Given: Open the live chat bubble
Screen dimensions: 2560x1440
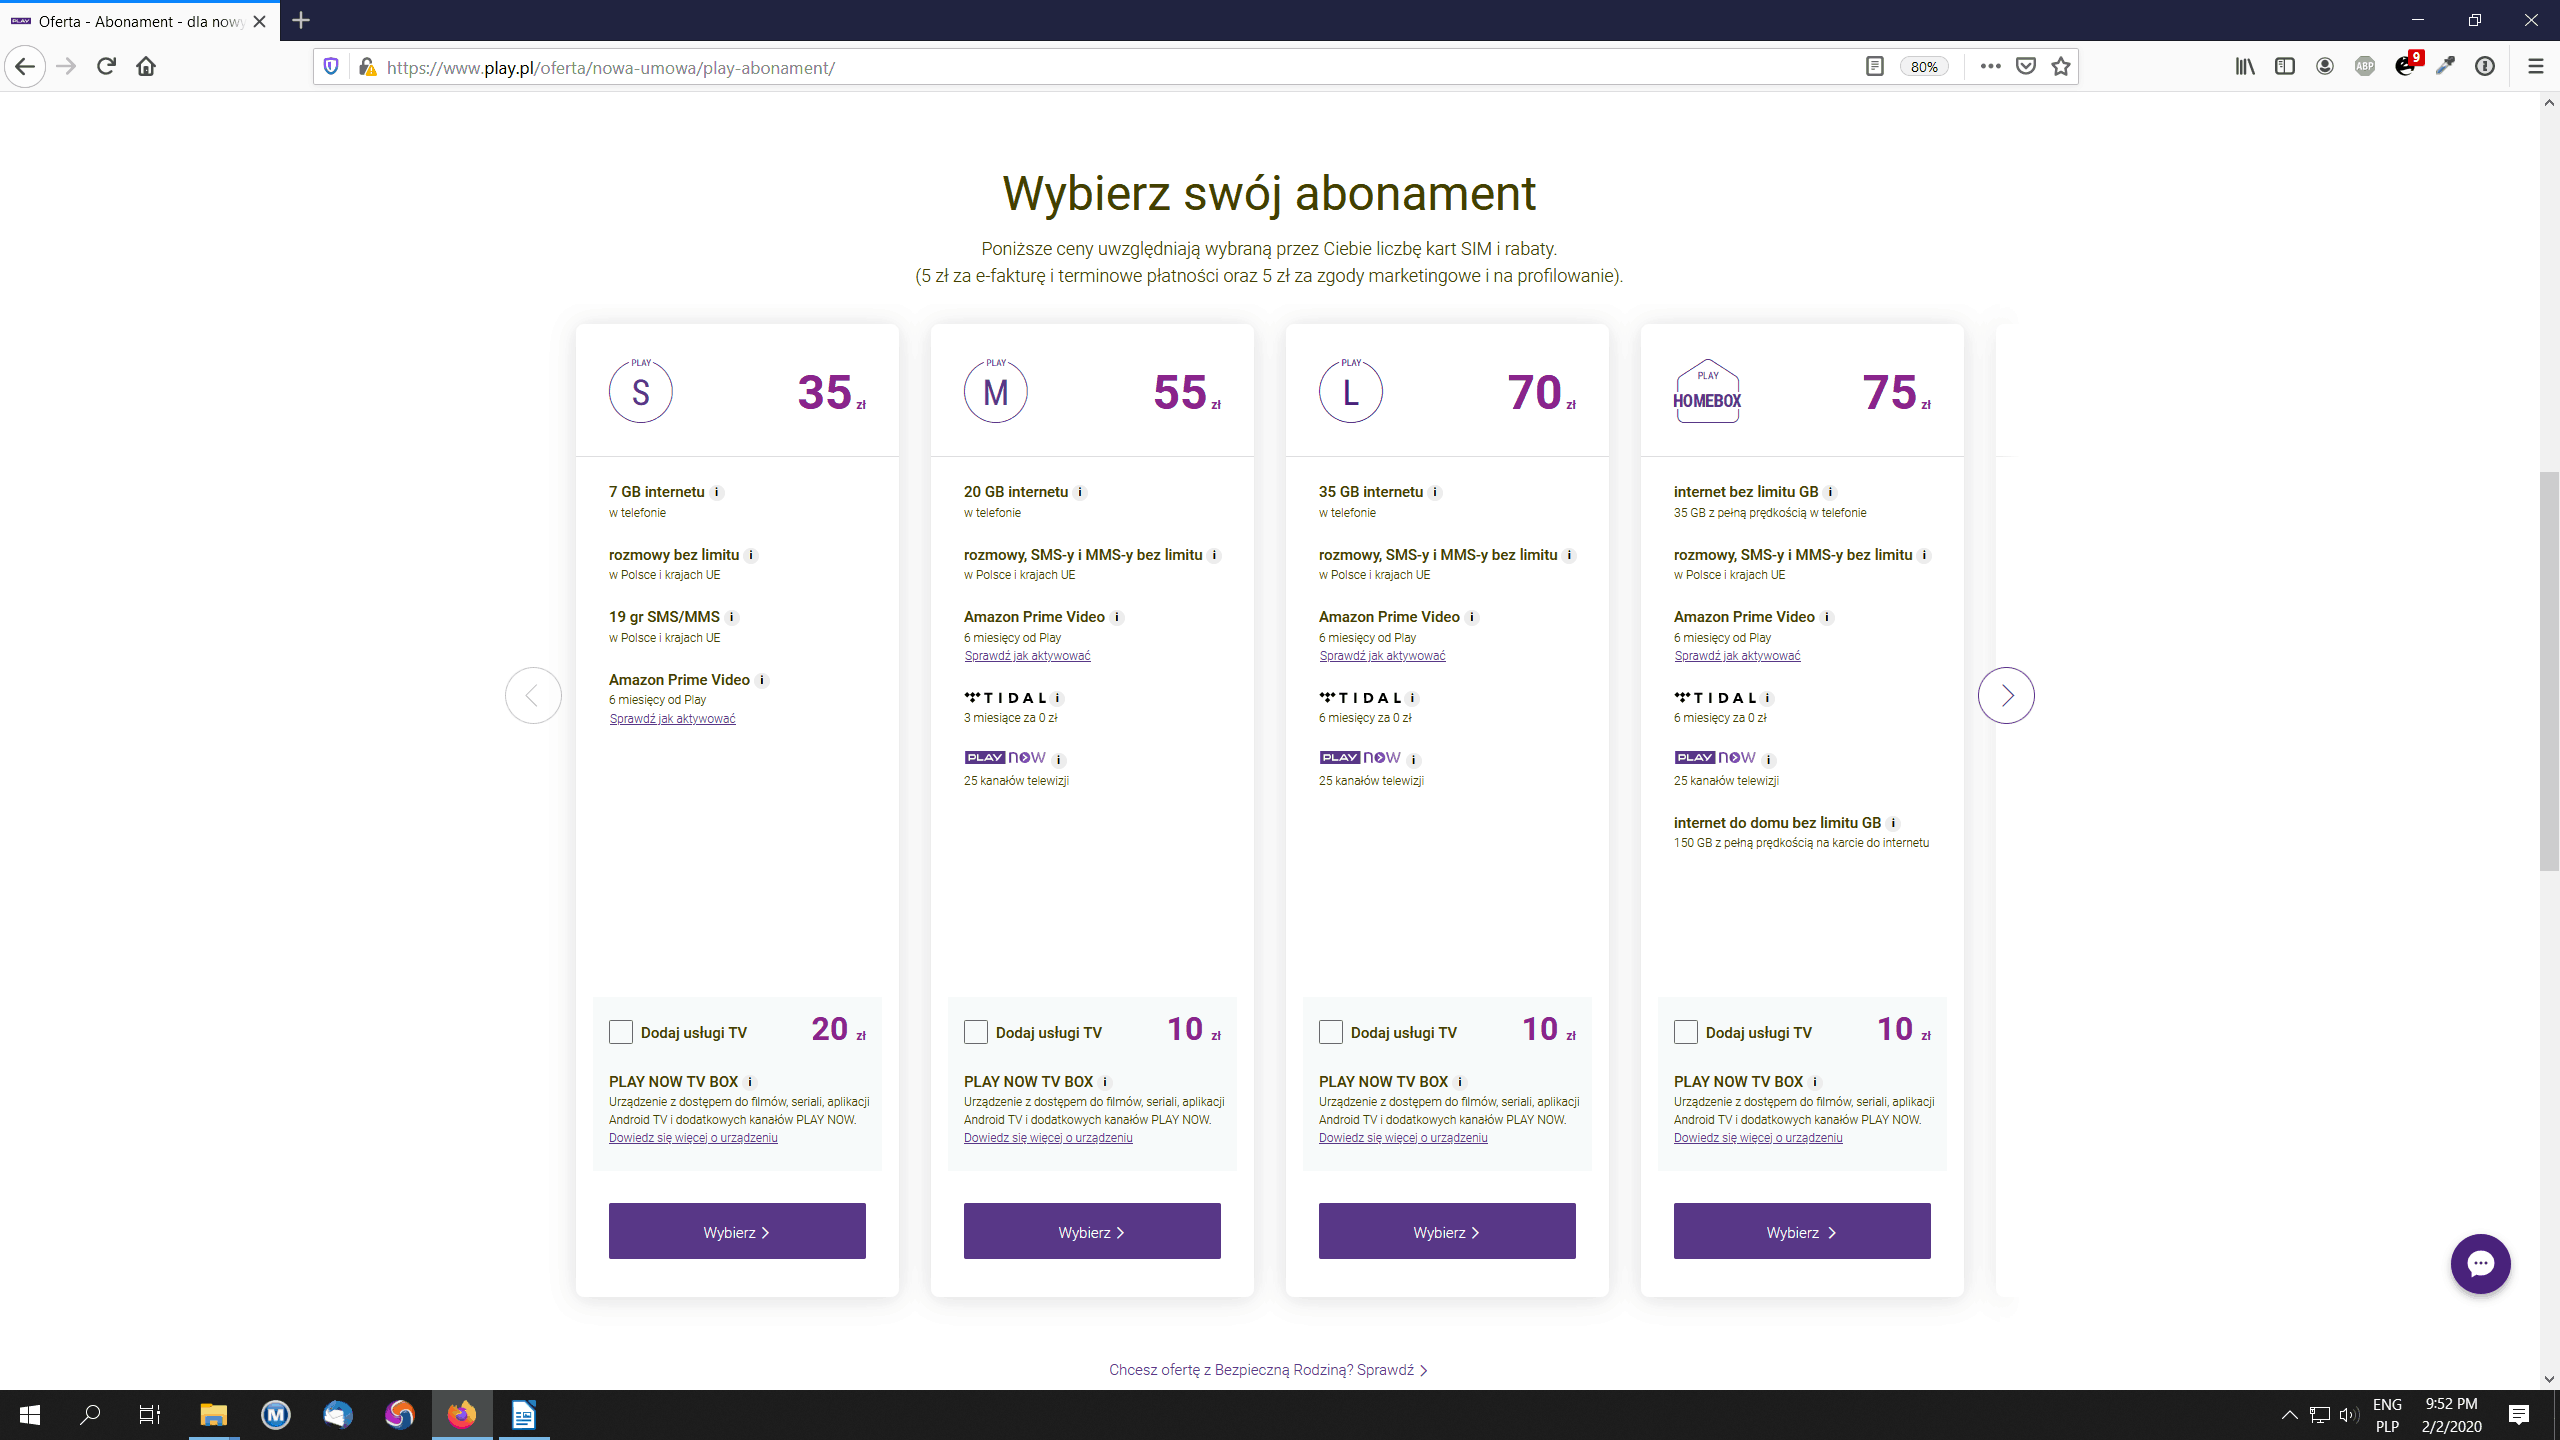Looking at the screenshot, I should [2480, 1264].
